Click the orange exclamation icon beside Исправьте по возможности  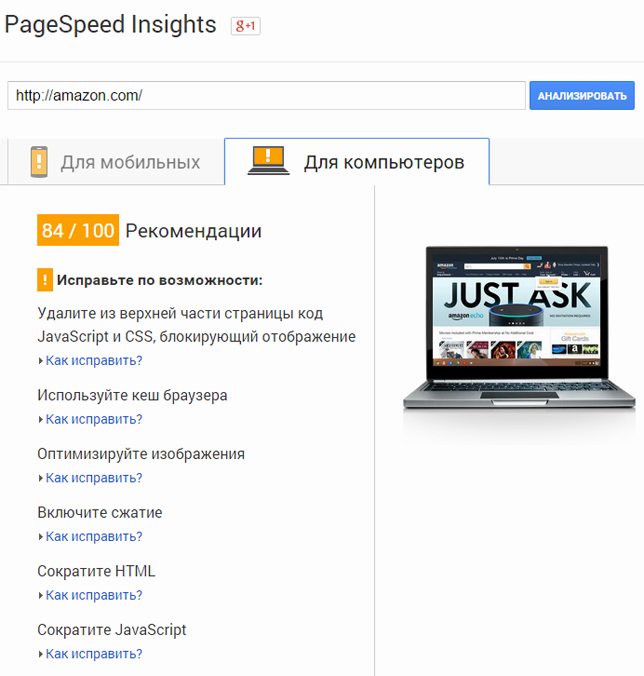point(45,280)
